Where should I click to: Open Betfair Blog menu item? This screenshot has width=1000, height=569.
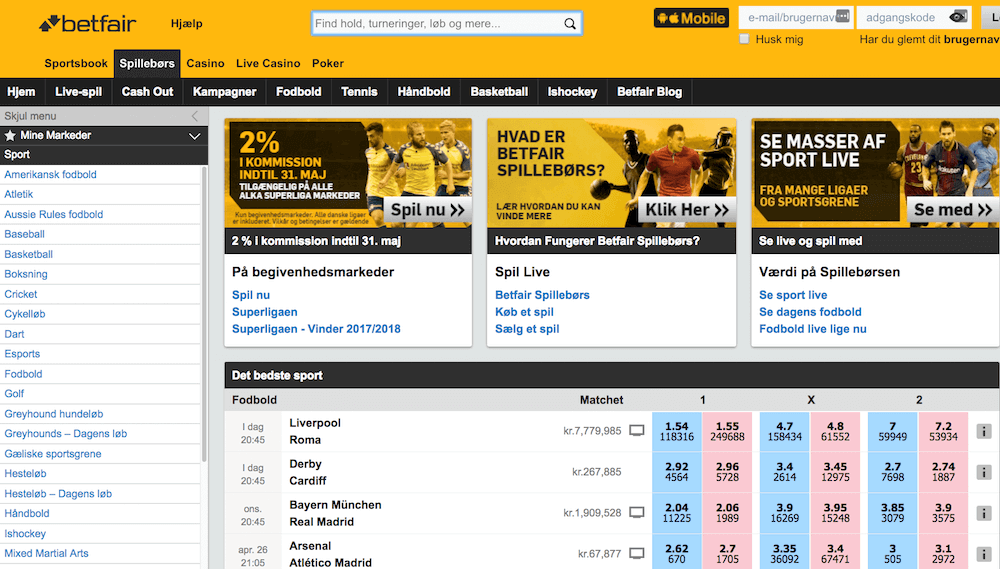point(649,92)
